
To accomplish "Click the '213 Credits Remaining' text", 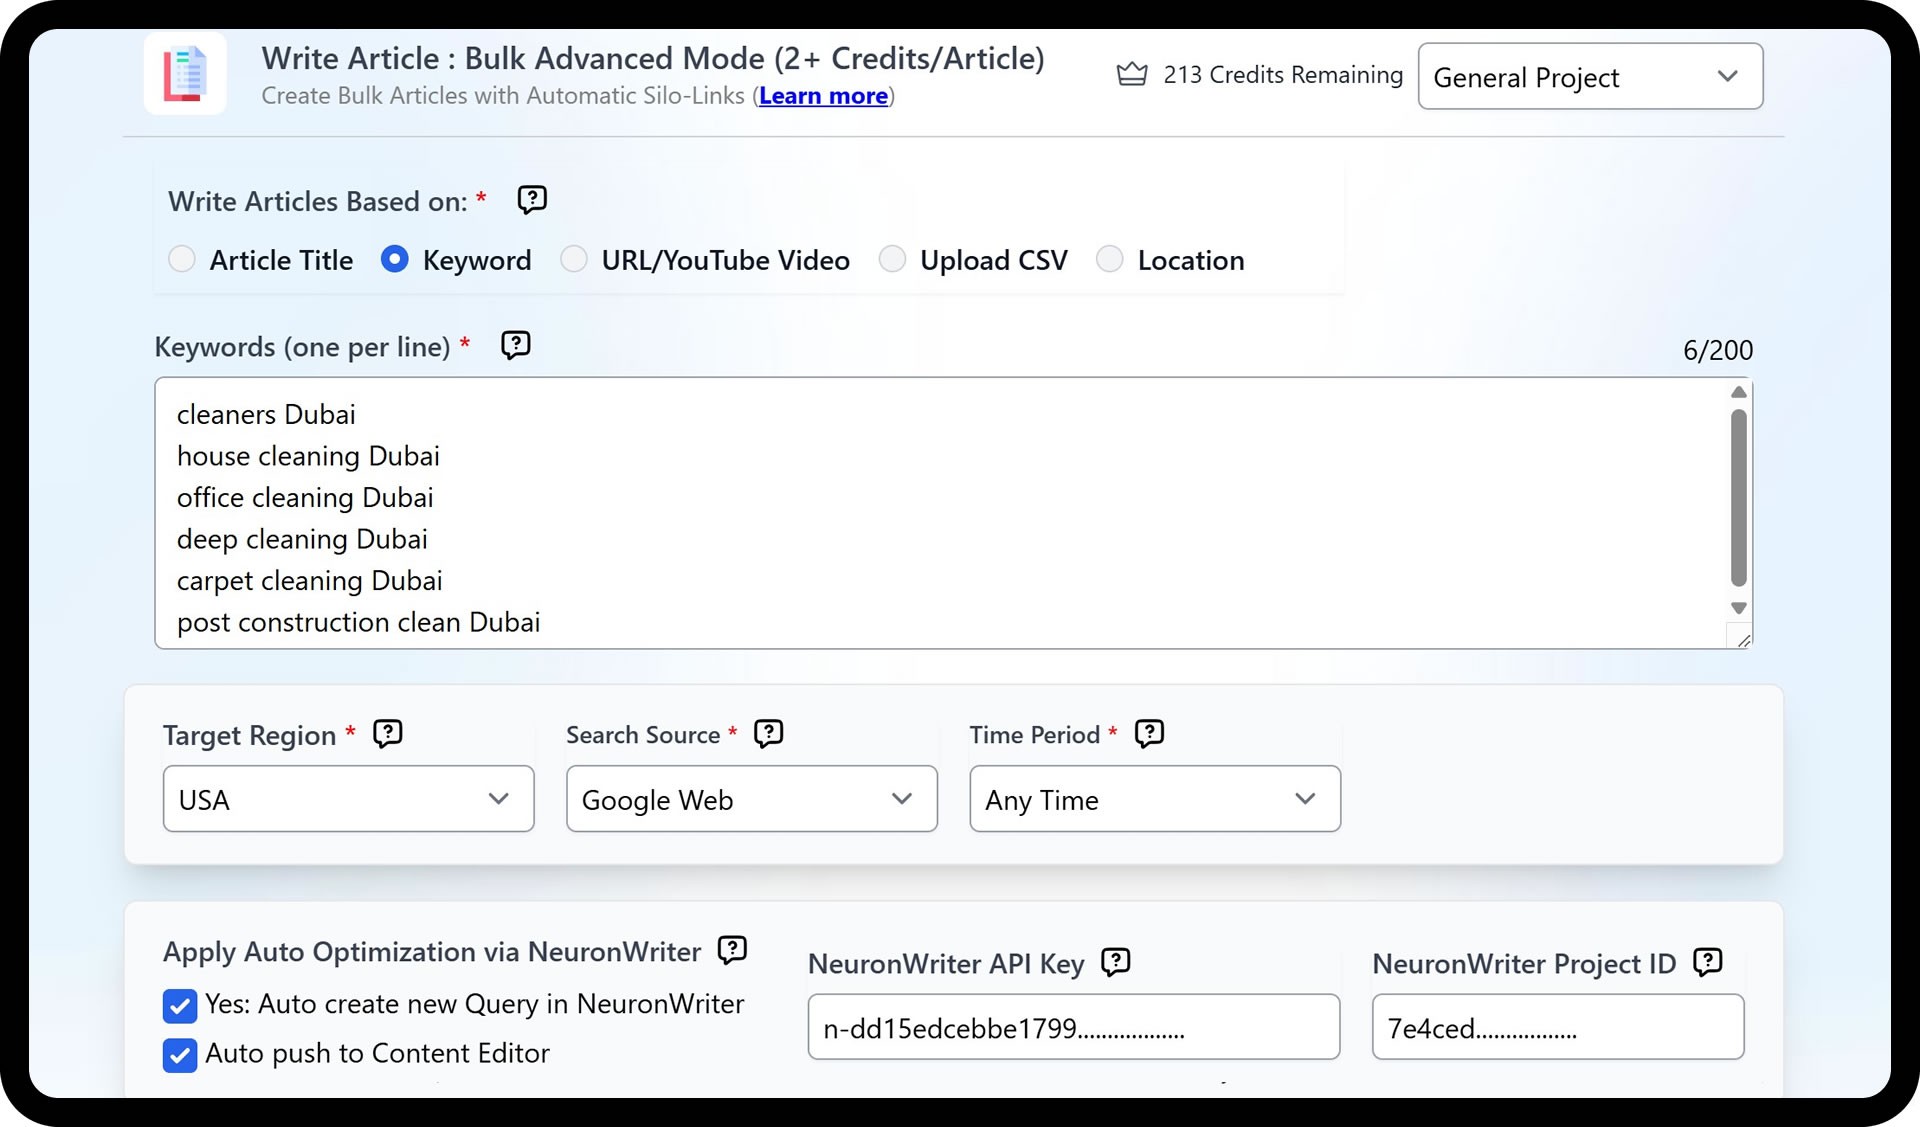I will [1283, 75].
